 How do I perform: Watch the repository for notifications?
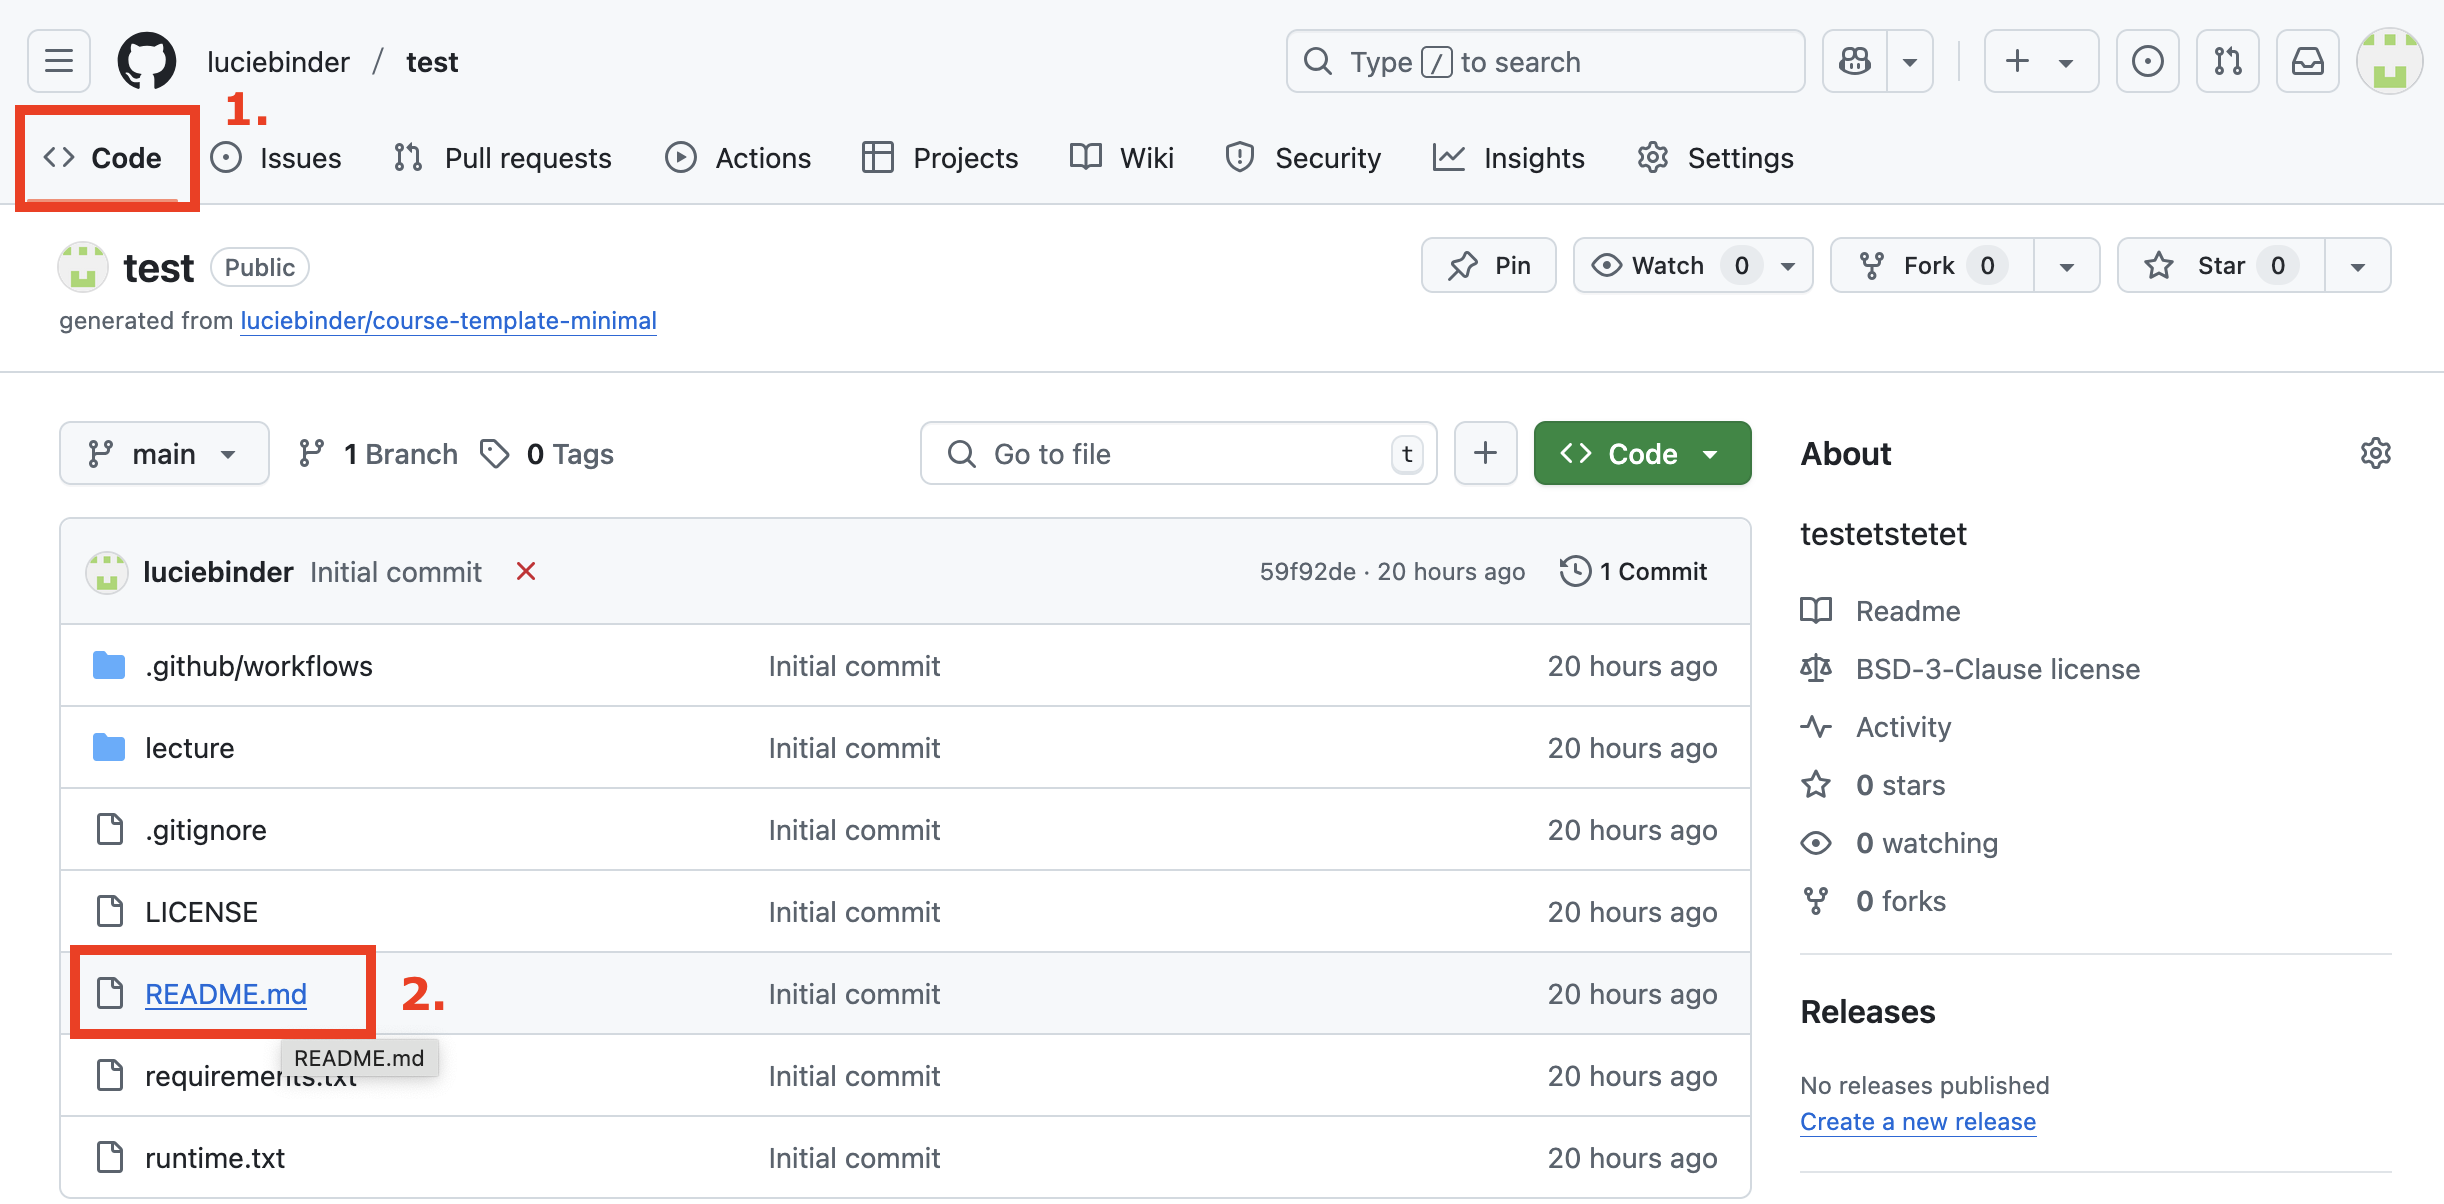[x=1667, y=265]
